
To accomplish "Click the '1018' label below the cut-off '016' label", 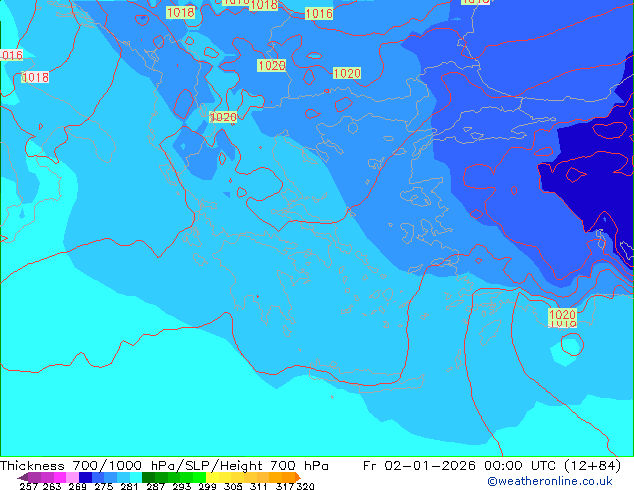I will [x=35, y=77].
